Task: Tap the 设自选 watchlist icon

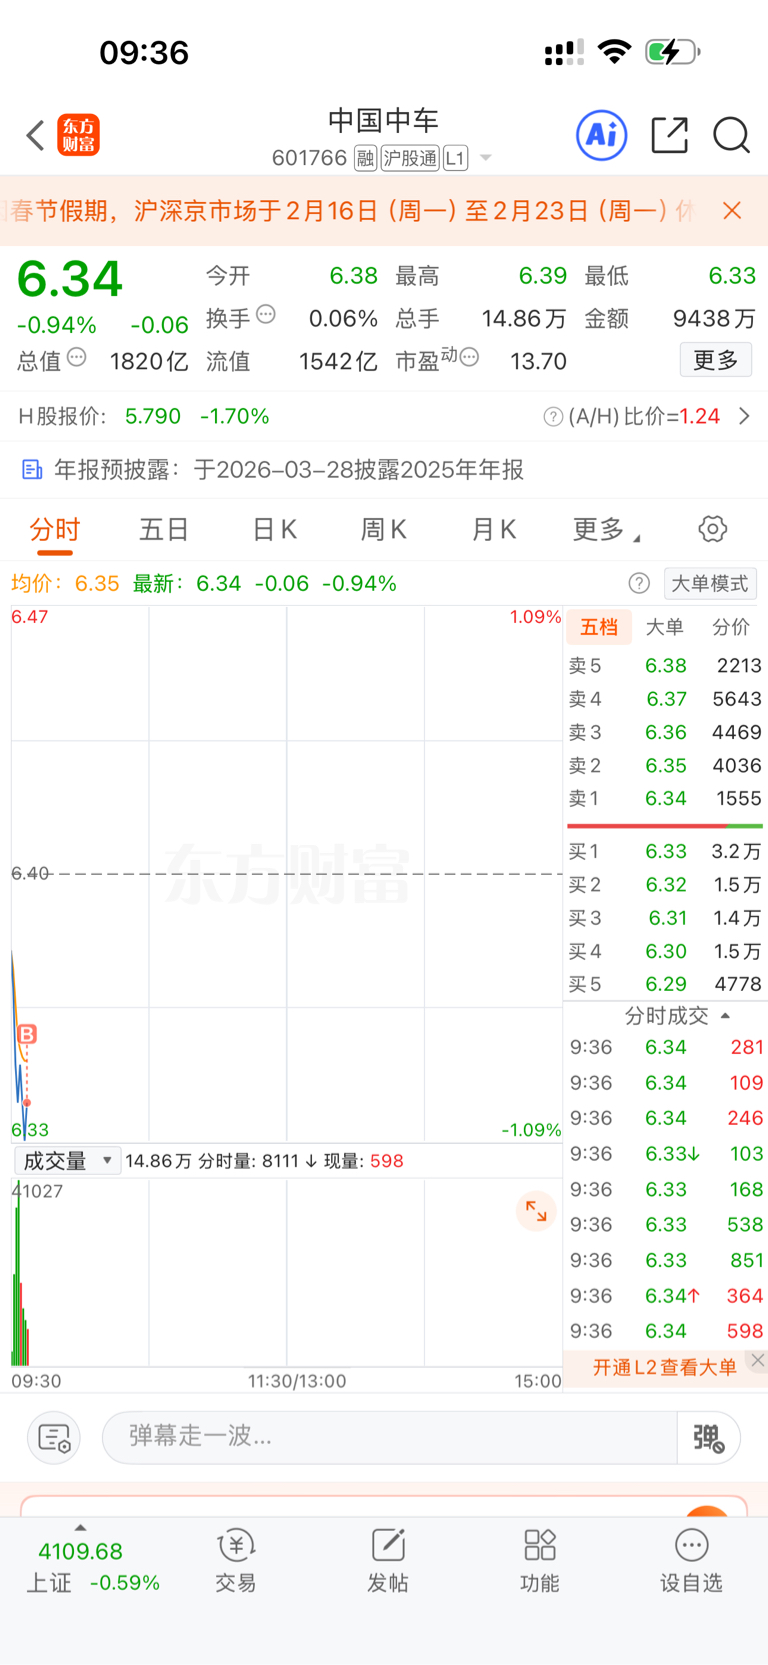Action: point(691,1561)
